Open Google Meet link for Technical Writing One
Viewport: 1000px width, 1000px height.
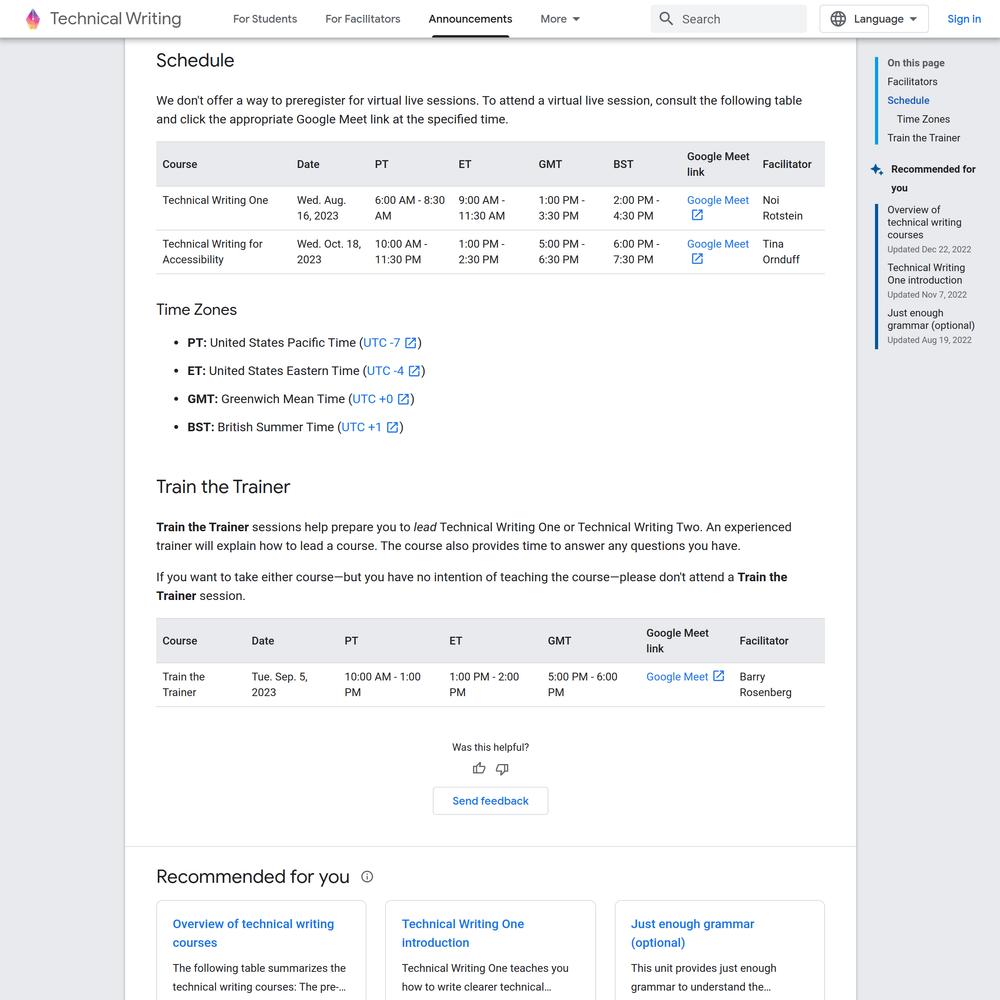(717, 200)
